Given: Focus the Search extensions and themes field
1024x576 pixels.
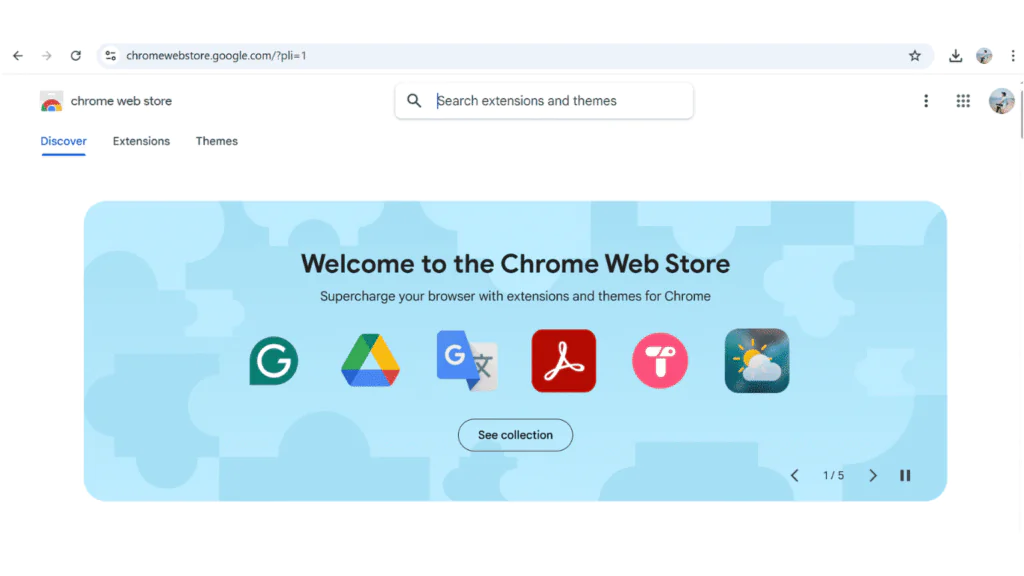Looking at the screenshot, I should [544, 101].
